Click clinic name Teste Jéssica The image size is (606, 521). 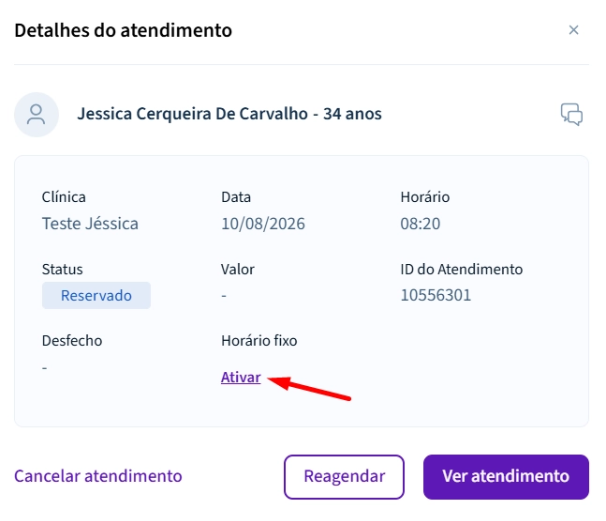pyautogui.click(x=90, y=223)
